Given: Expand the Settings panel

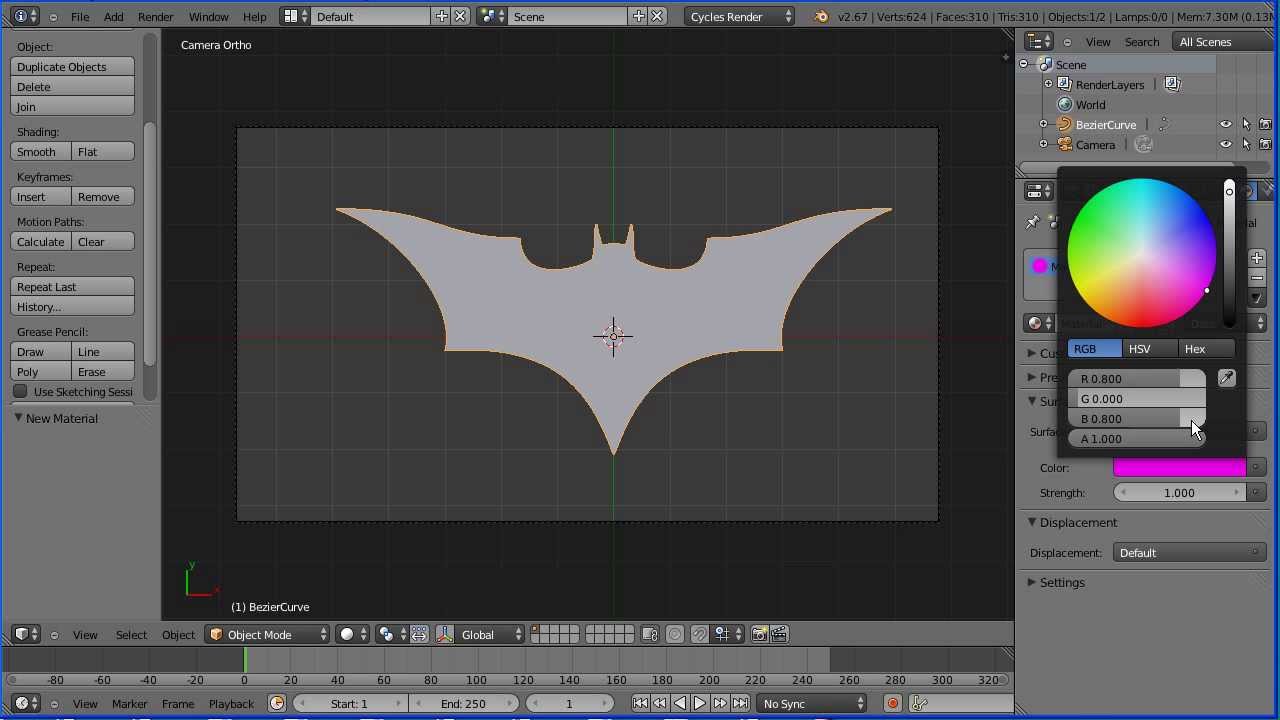Looking at the screenshot, I should point(1061,583).
